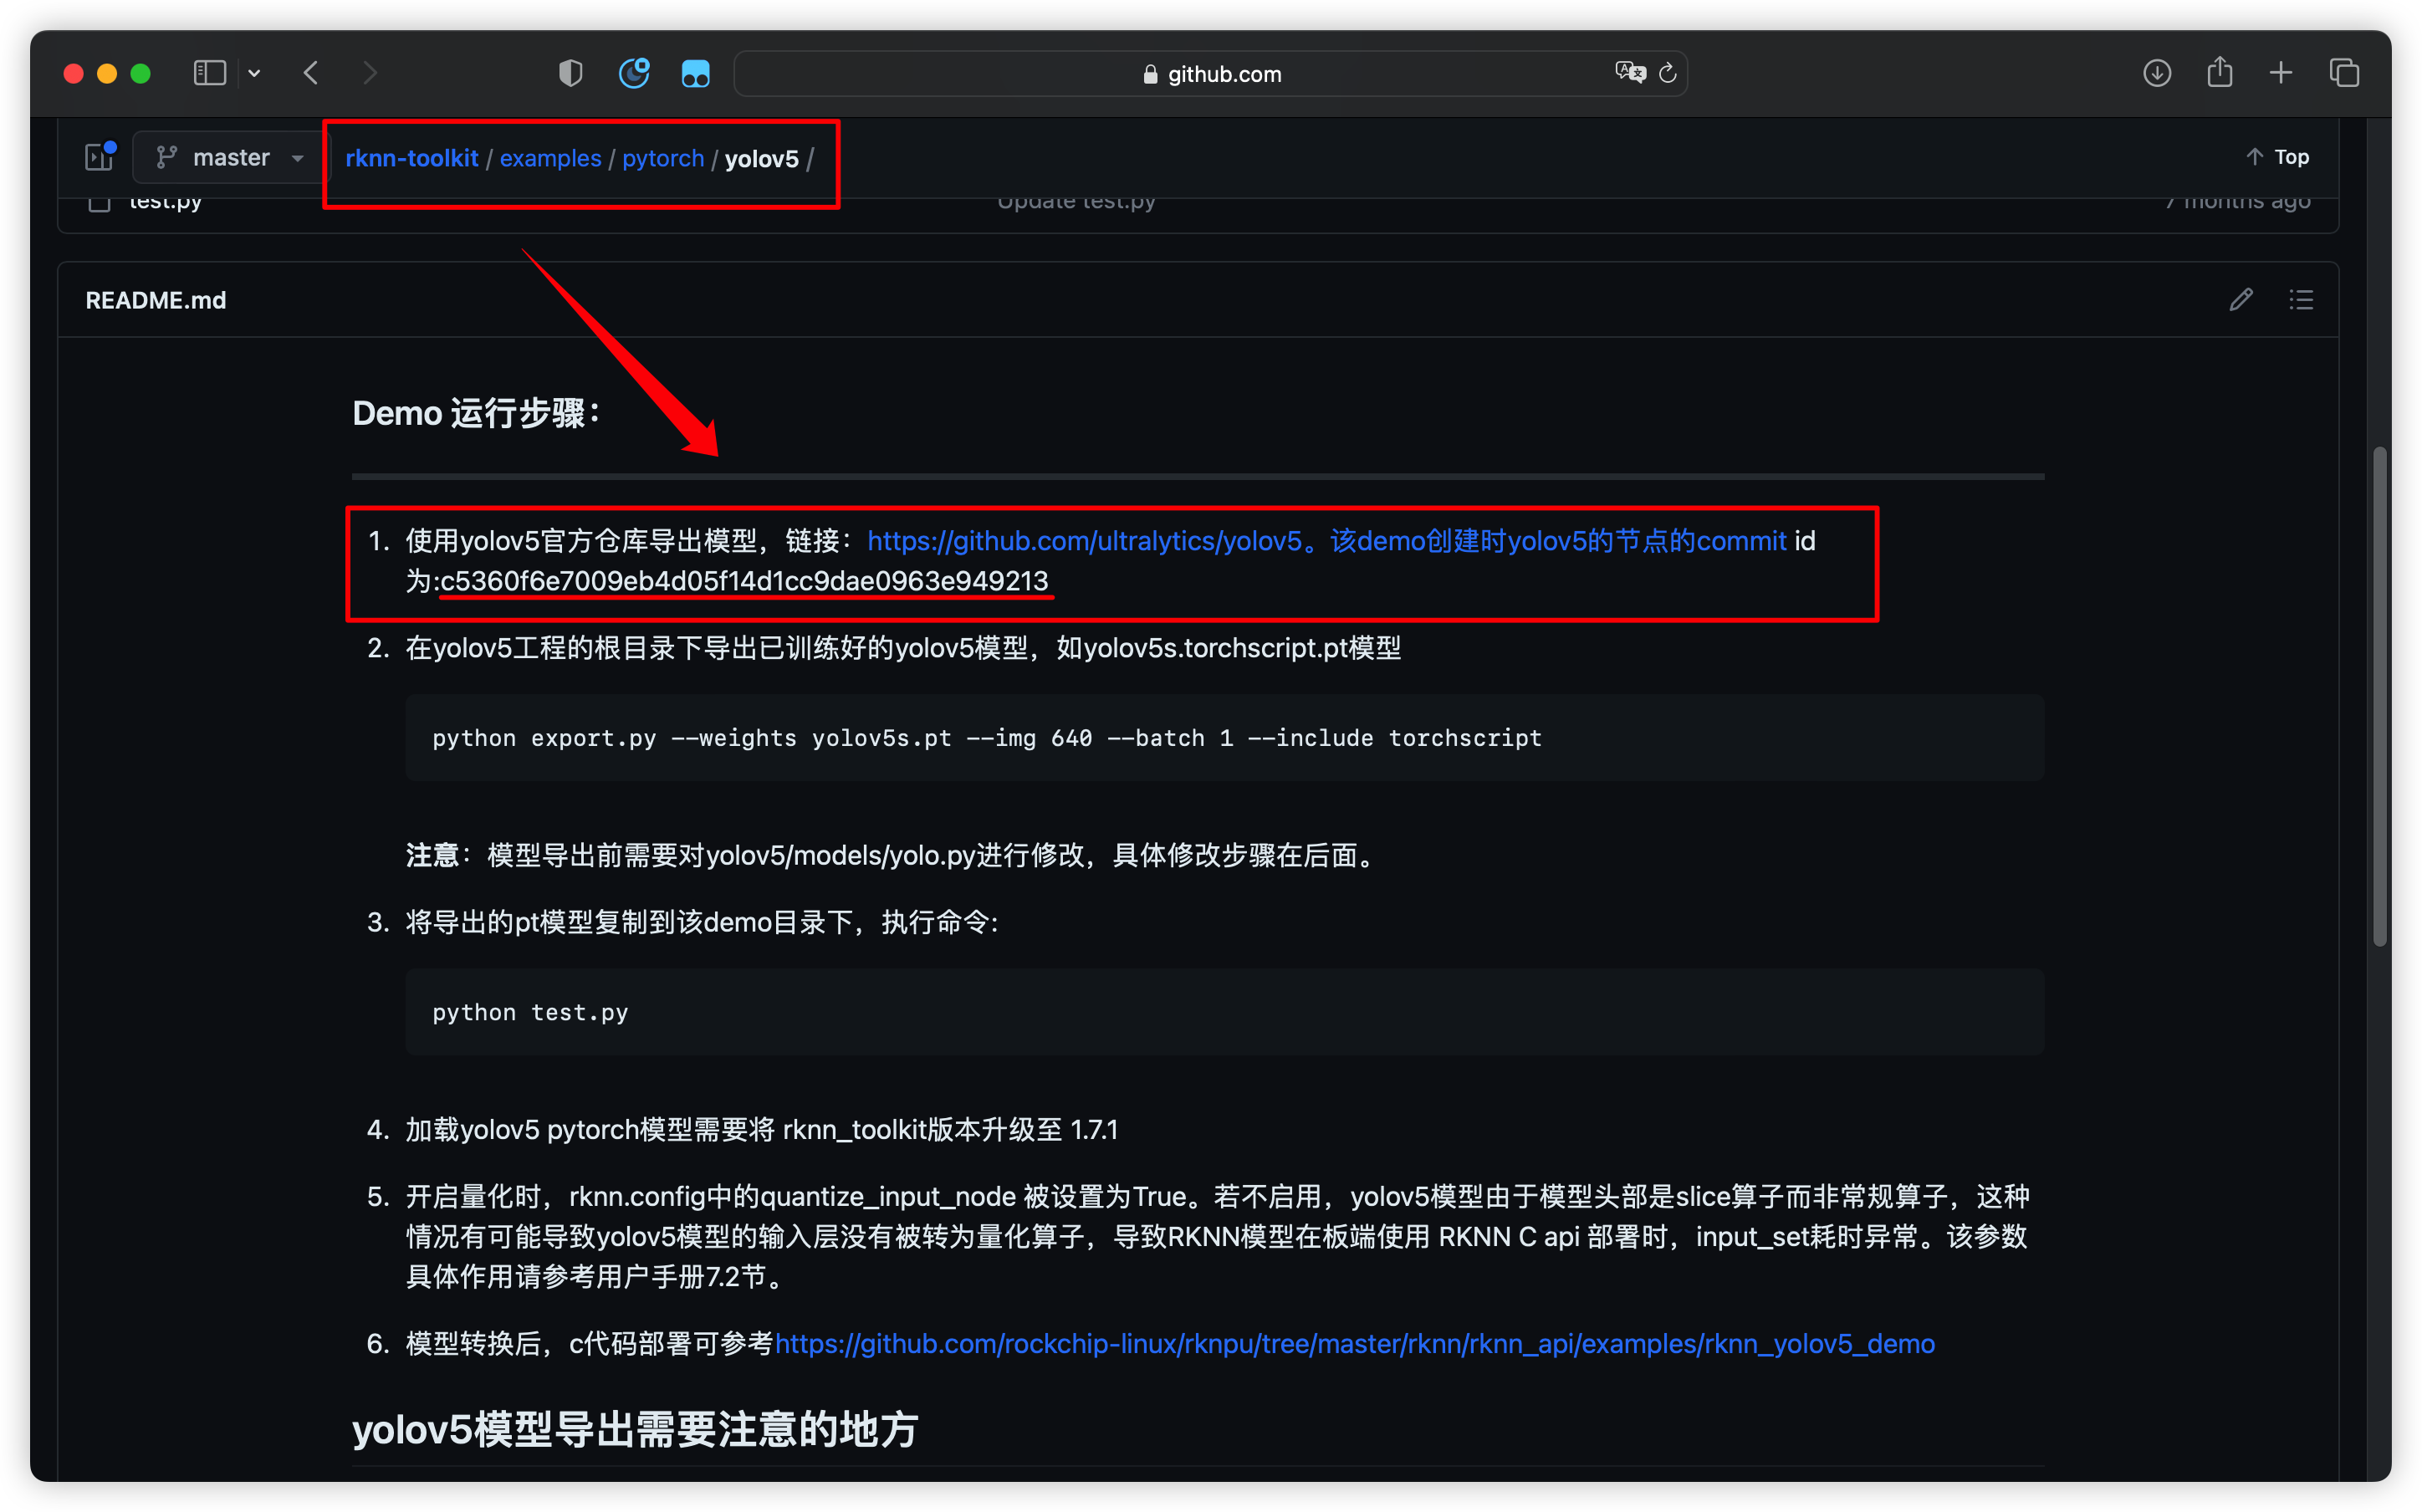Open the privacy shield report
The image size is (2422, 1512).
[x=570, y=73]
